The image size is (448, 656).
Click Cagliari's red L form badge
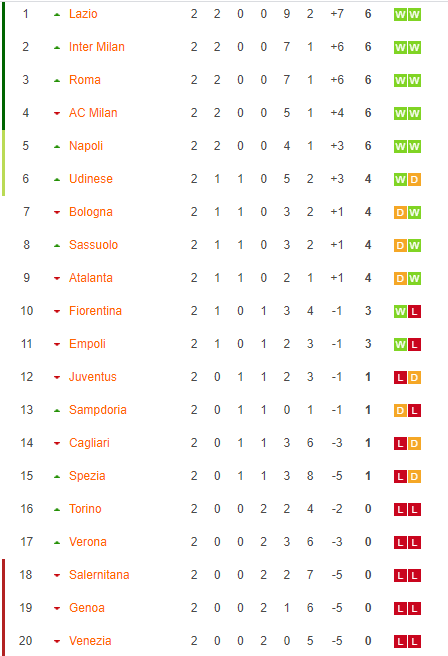tap(400, 443)
